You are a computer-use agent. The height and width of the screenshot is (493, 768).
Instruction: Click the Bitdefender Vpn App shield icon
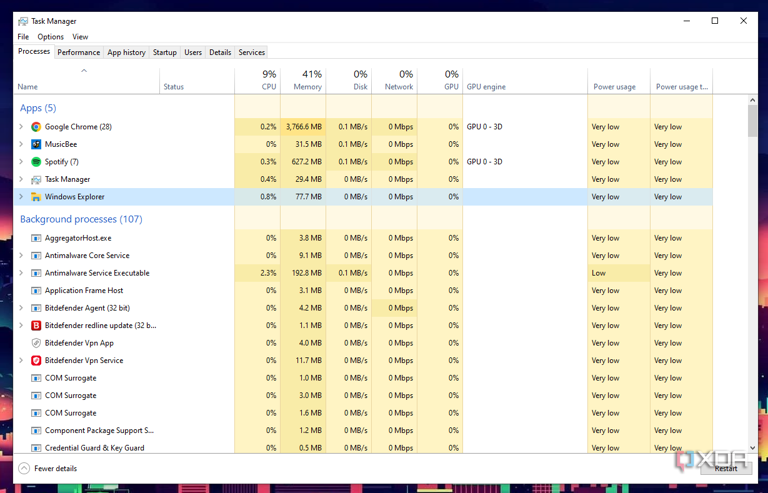36,343
